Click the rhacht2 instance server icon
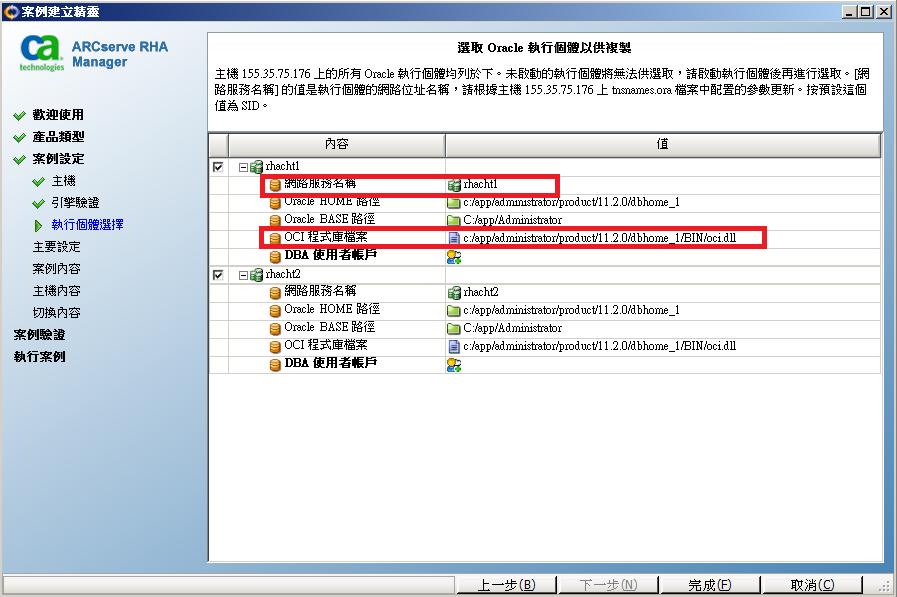The width and height of the screenshot is (897, 597). point(256,275)
